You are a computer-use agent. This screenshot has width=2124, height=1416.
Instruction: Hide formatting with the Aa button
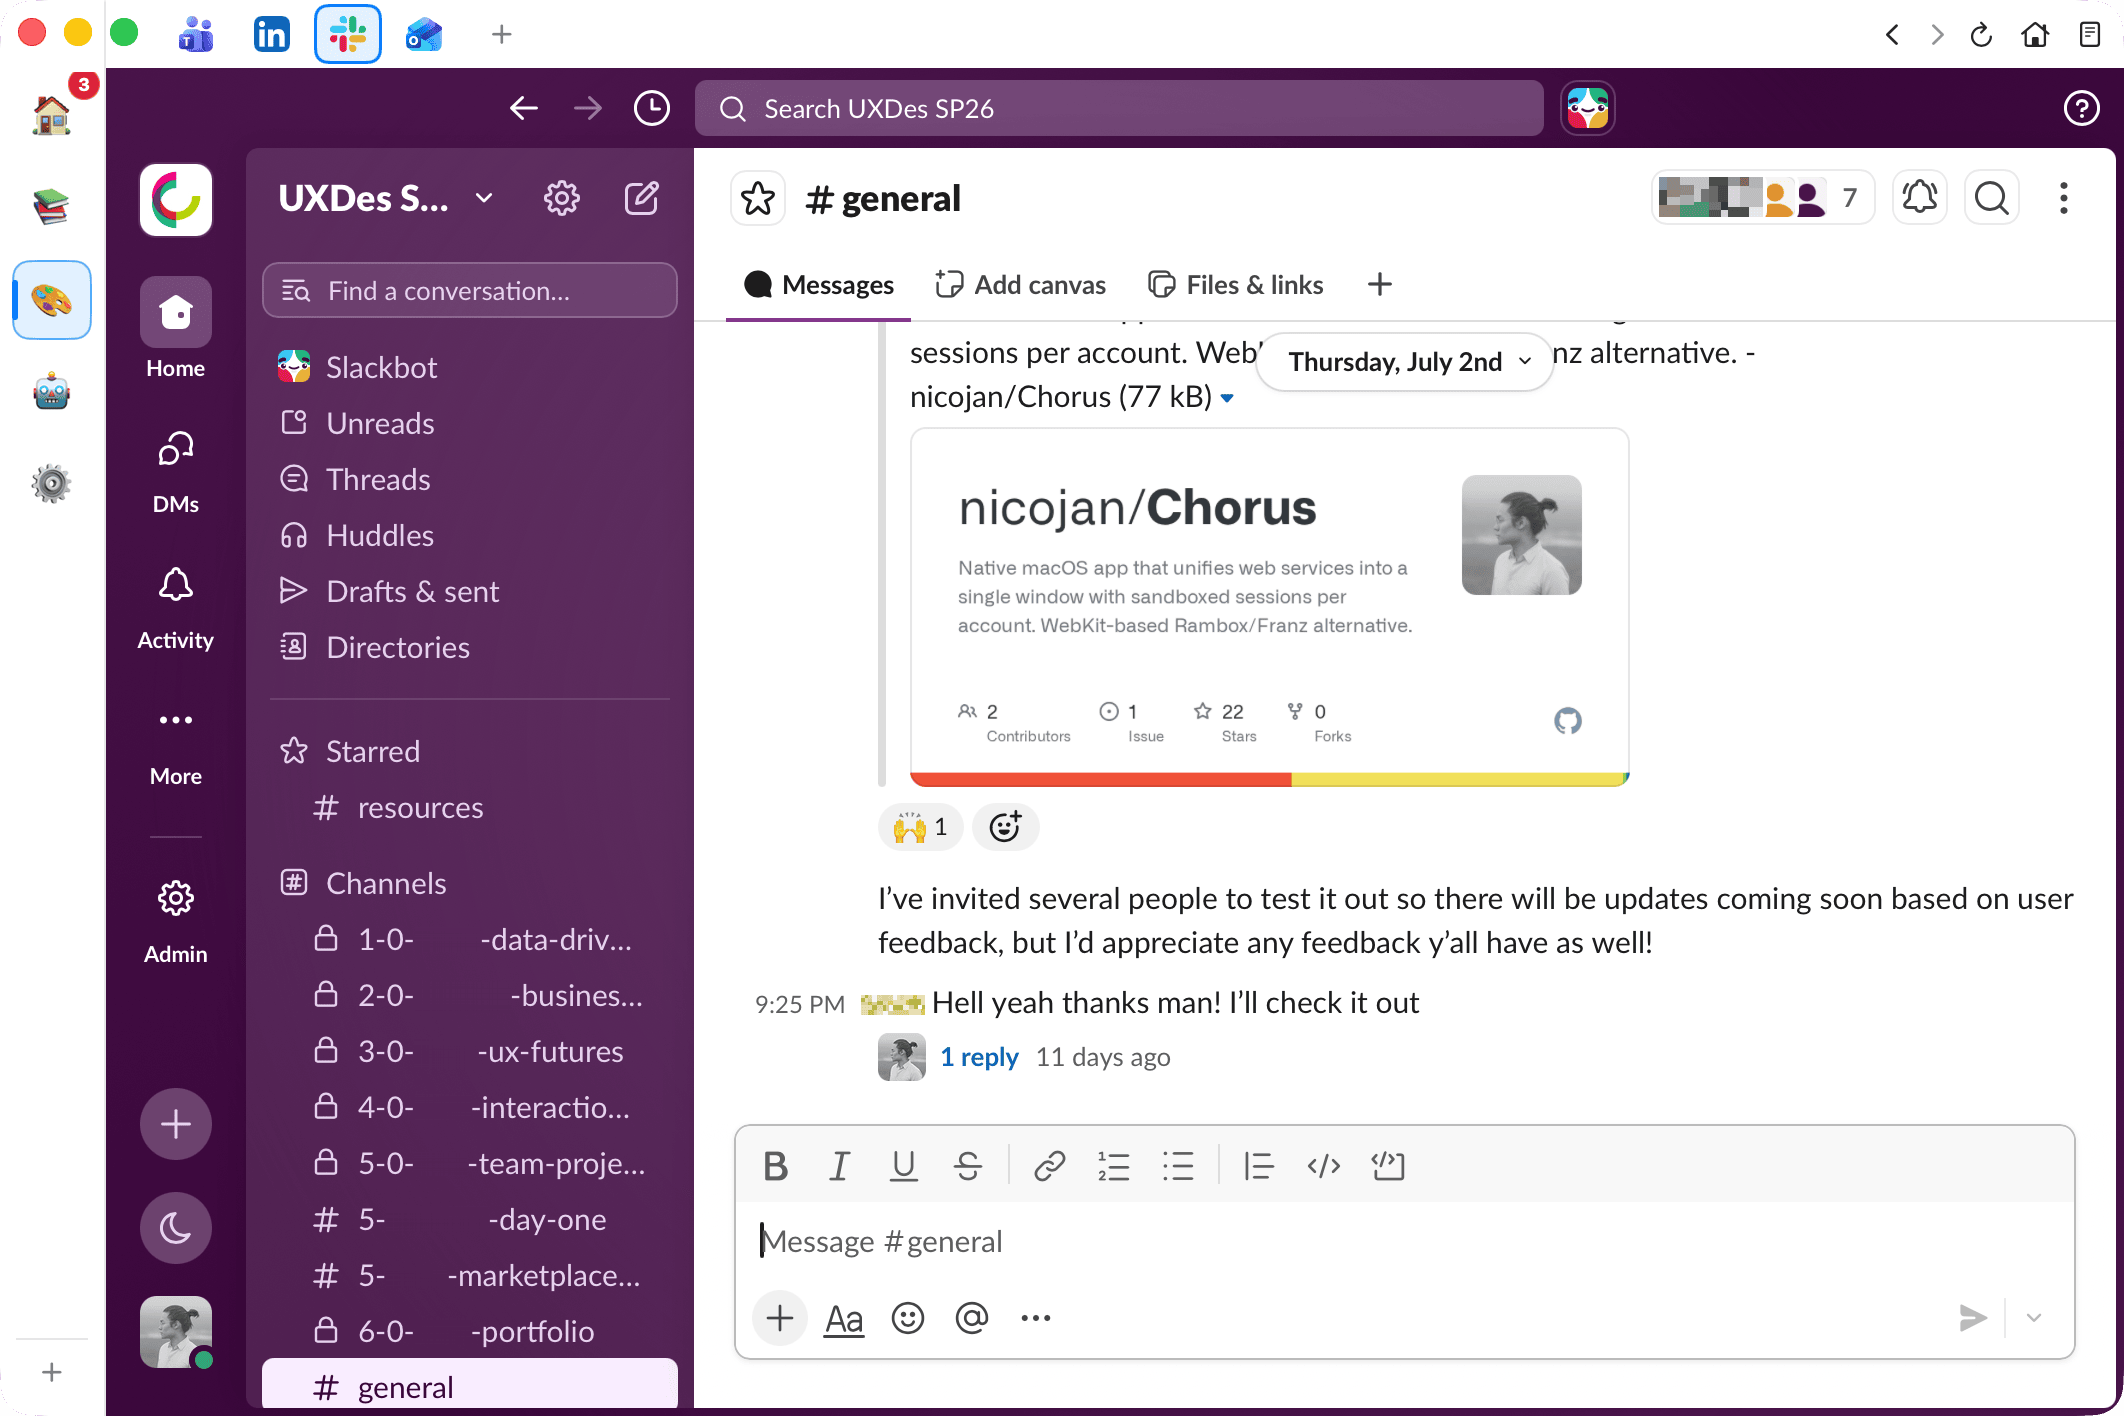(844, 1319)
